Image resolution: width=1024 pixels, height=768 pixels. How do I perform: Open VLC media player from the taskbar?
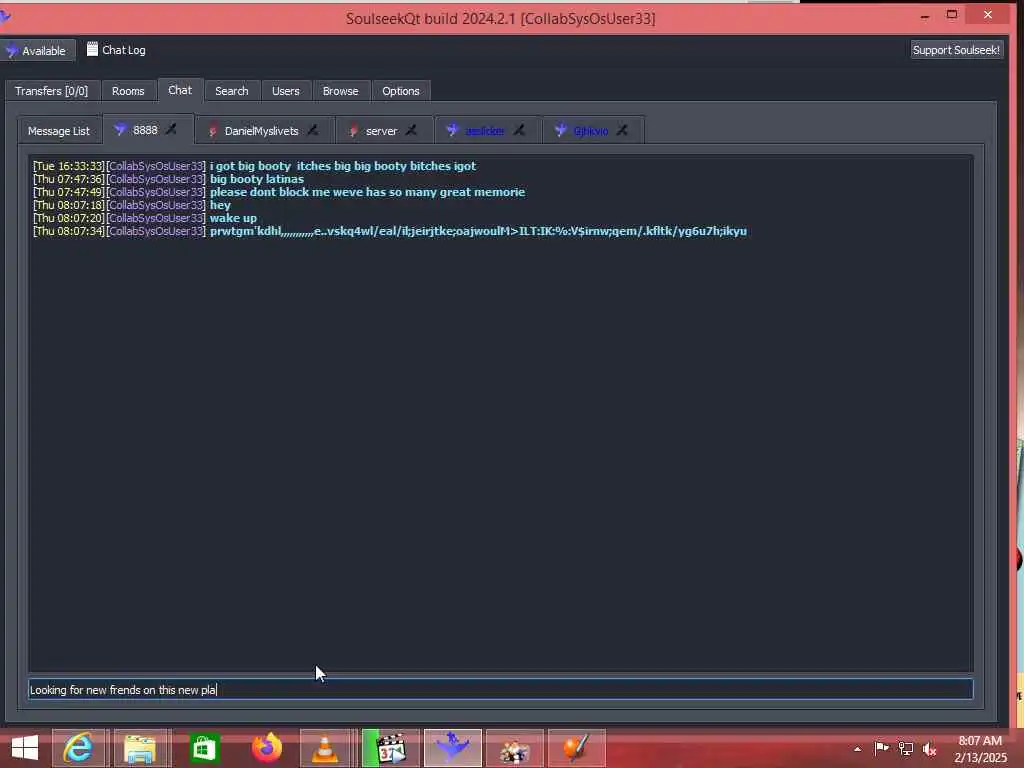pos(325,748)
